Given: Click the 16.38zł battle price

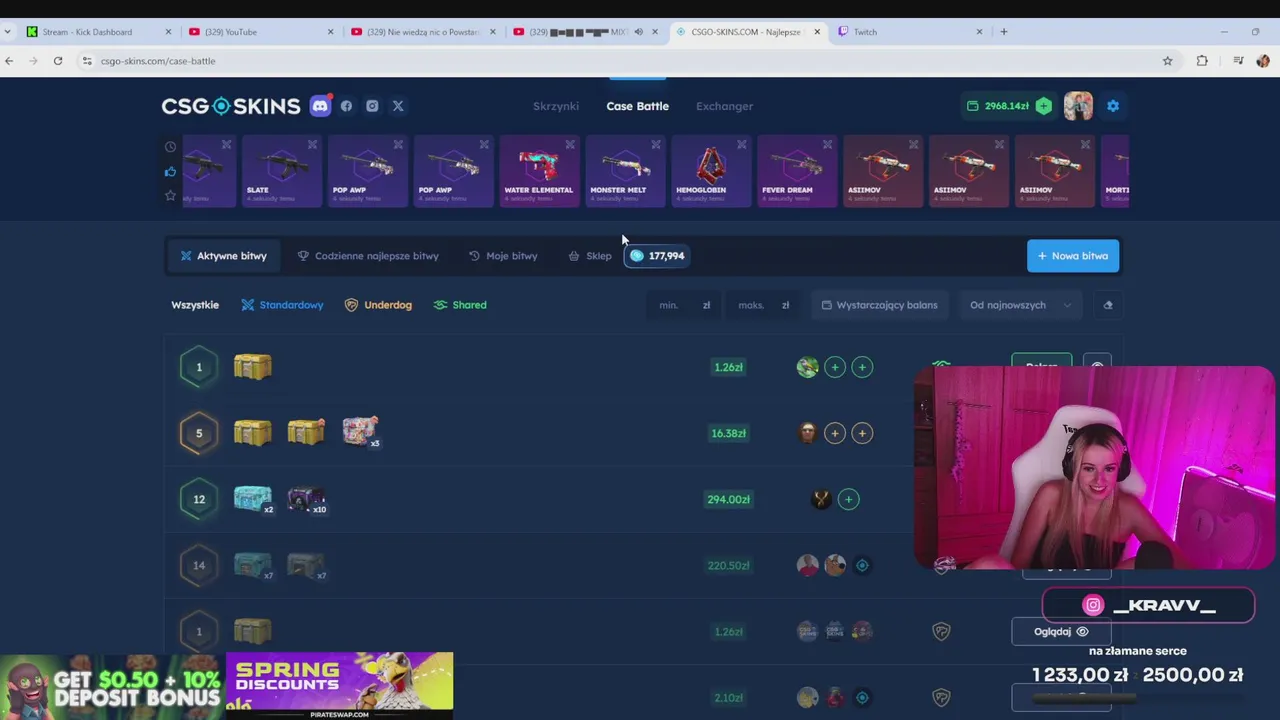Looking at the screenshot, I should click(728, 433).
